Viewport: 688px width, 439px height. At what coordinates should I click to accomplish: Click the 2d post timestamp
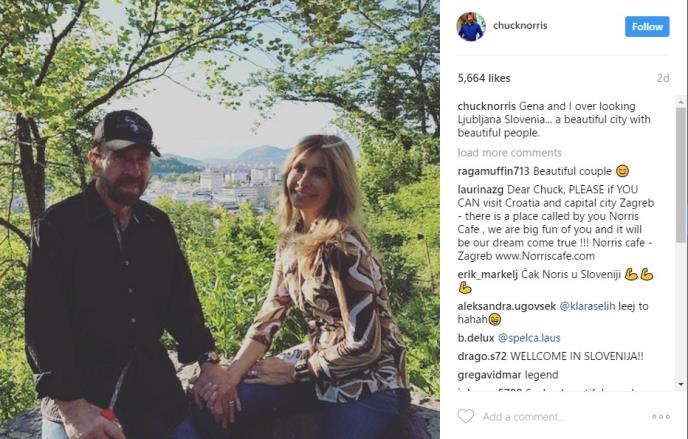663,78
